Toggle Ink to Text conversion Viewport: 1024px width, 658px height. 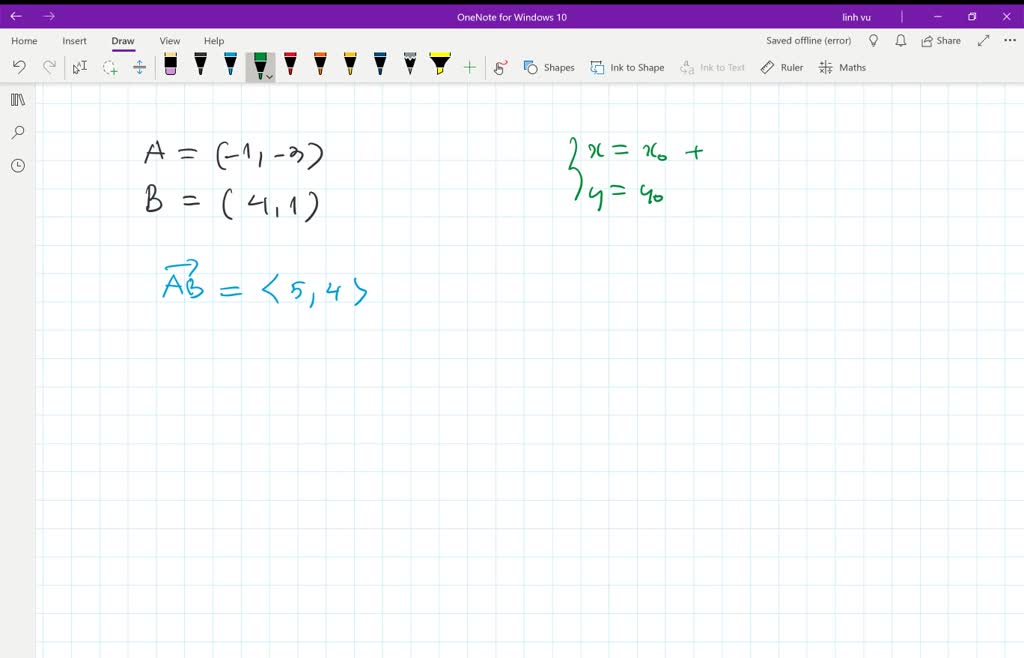point(713,67)
